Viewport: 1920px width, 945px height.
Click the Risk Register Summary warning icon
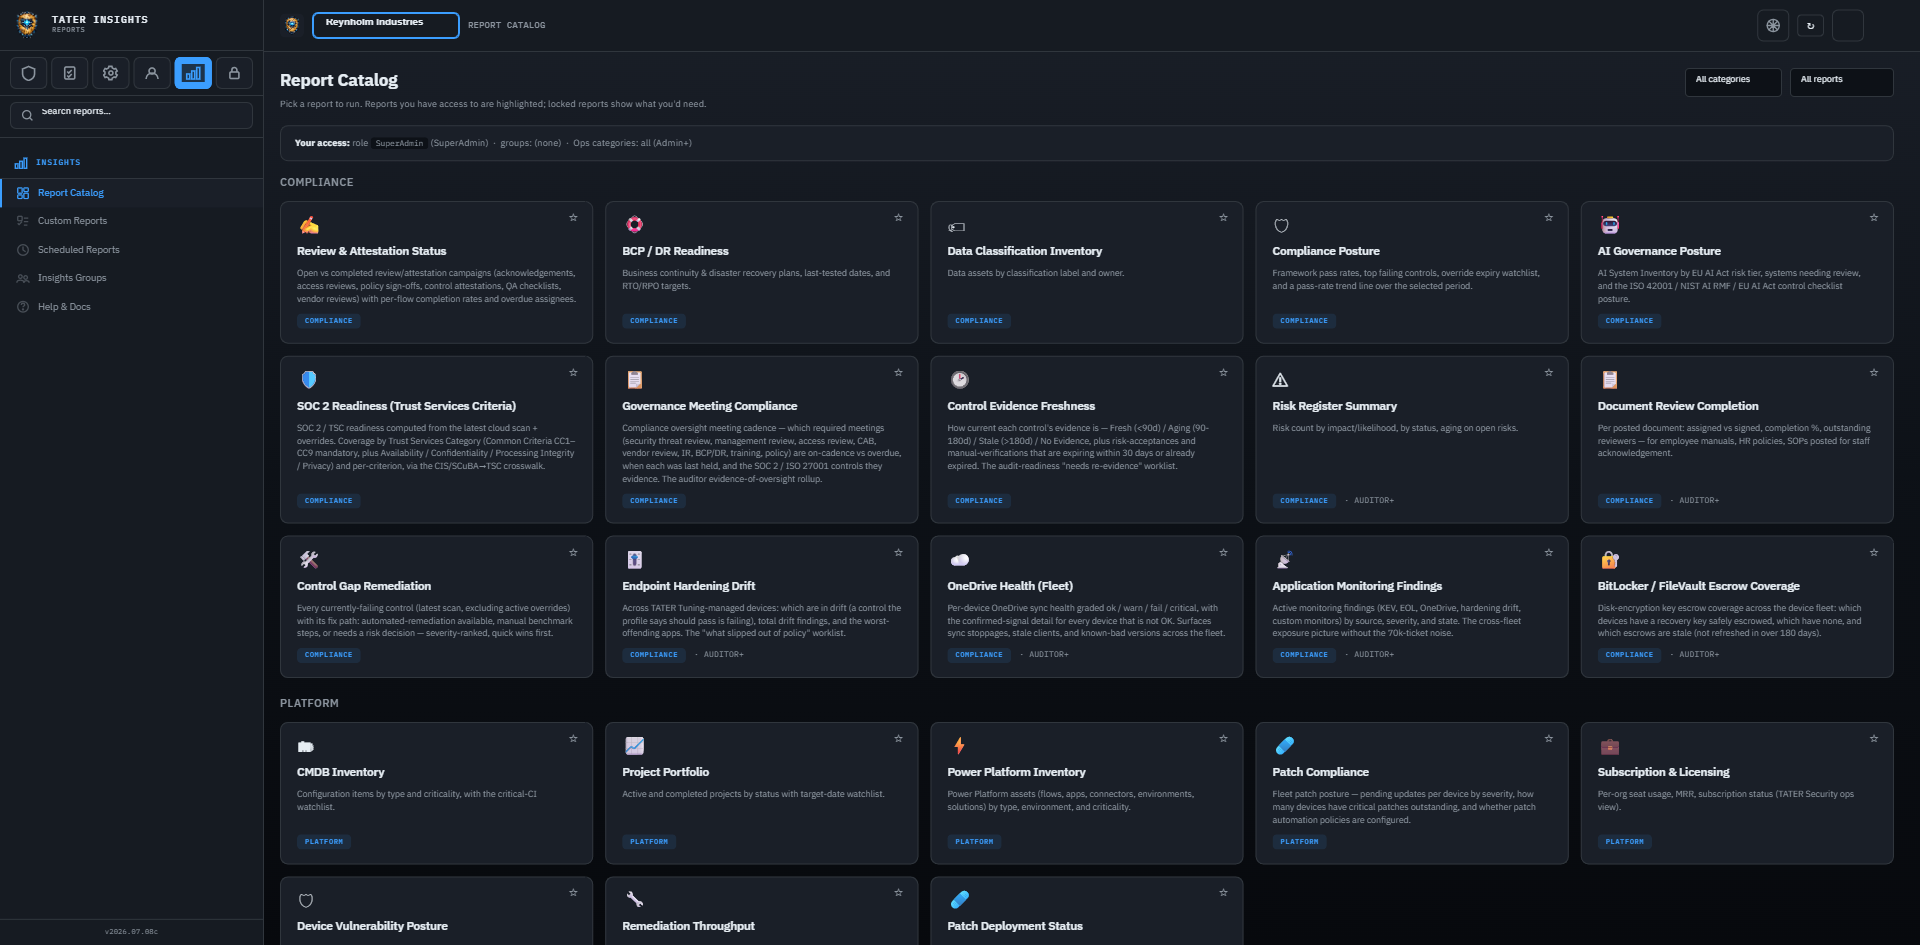1280,380
